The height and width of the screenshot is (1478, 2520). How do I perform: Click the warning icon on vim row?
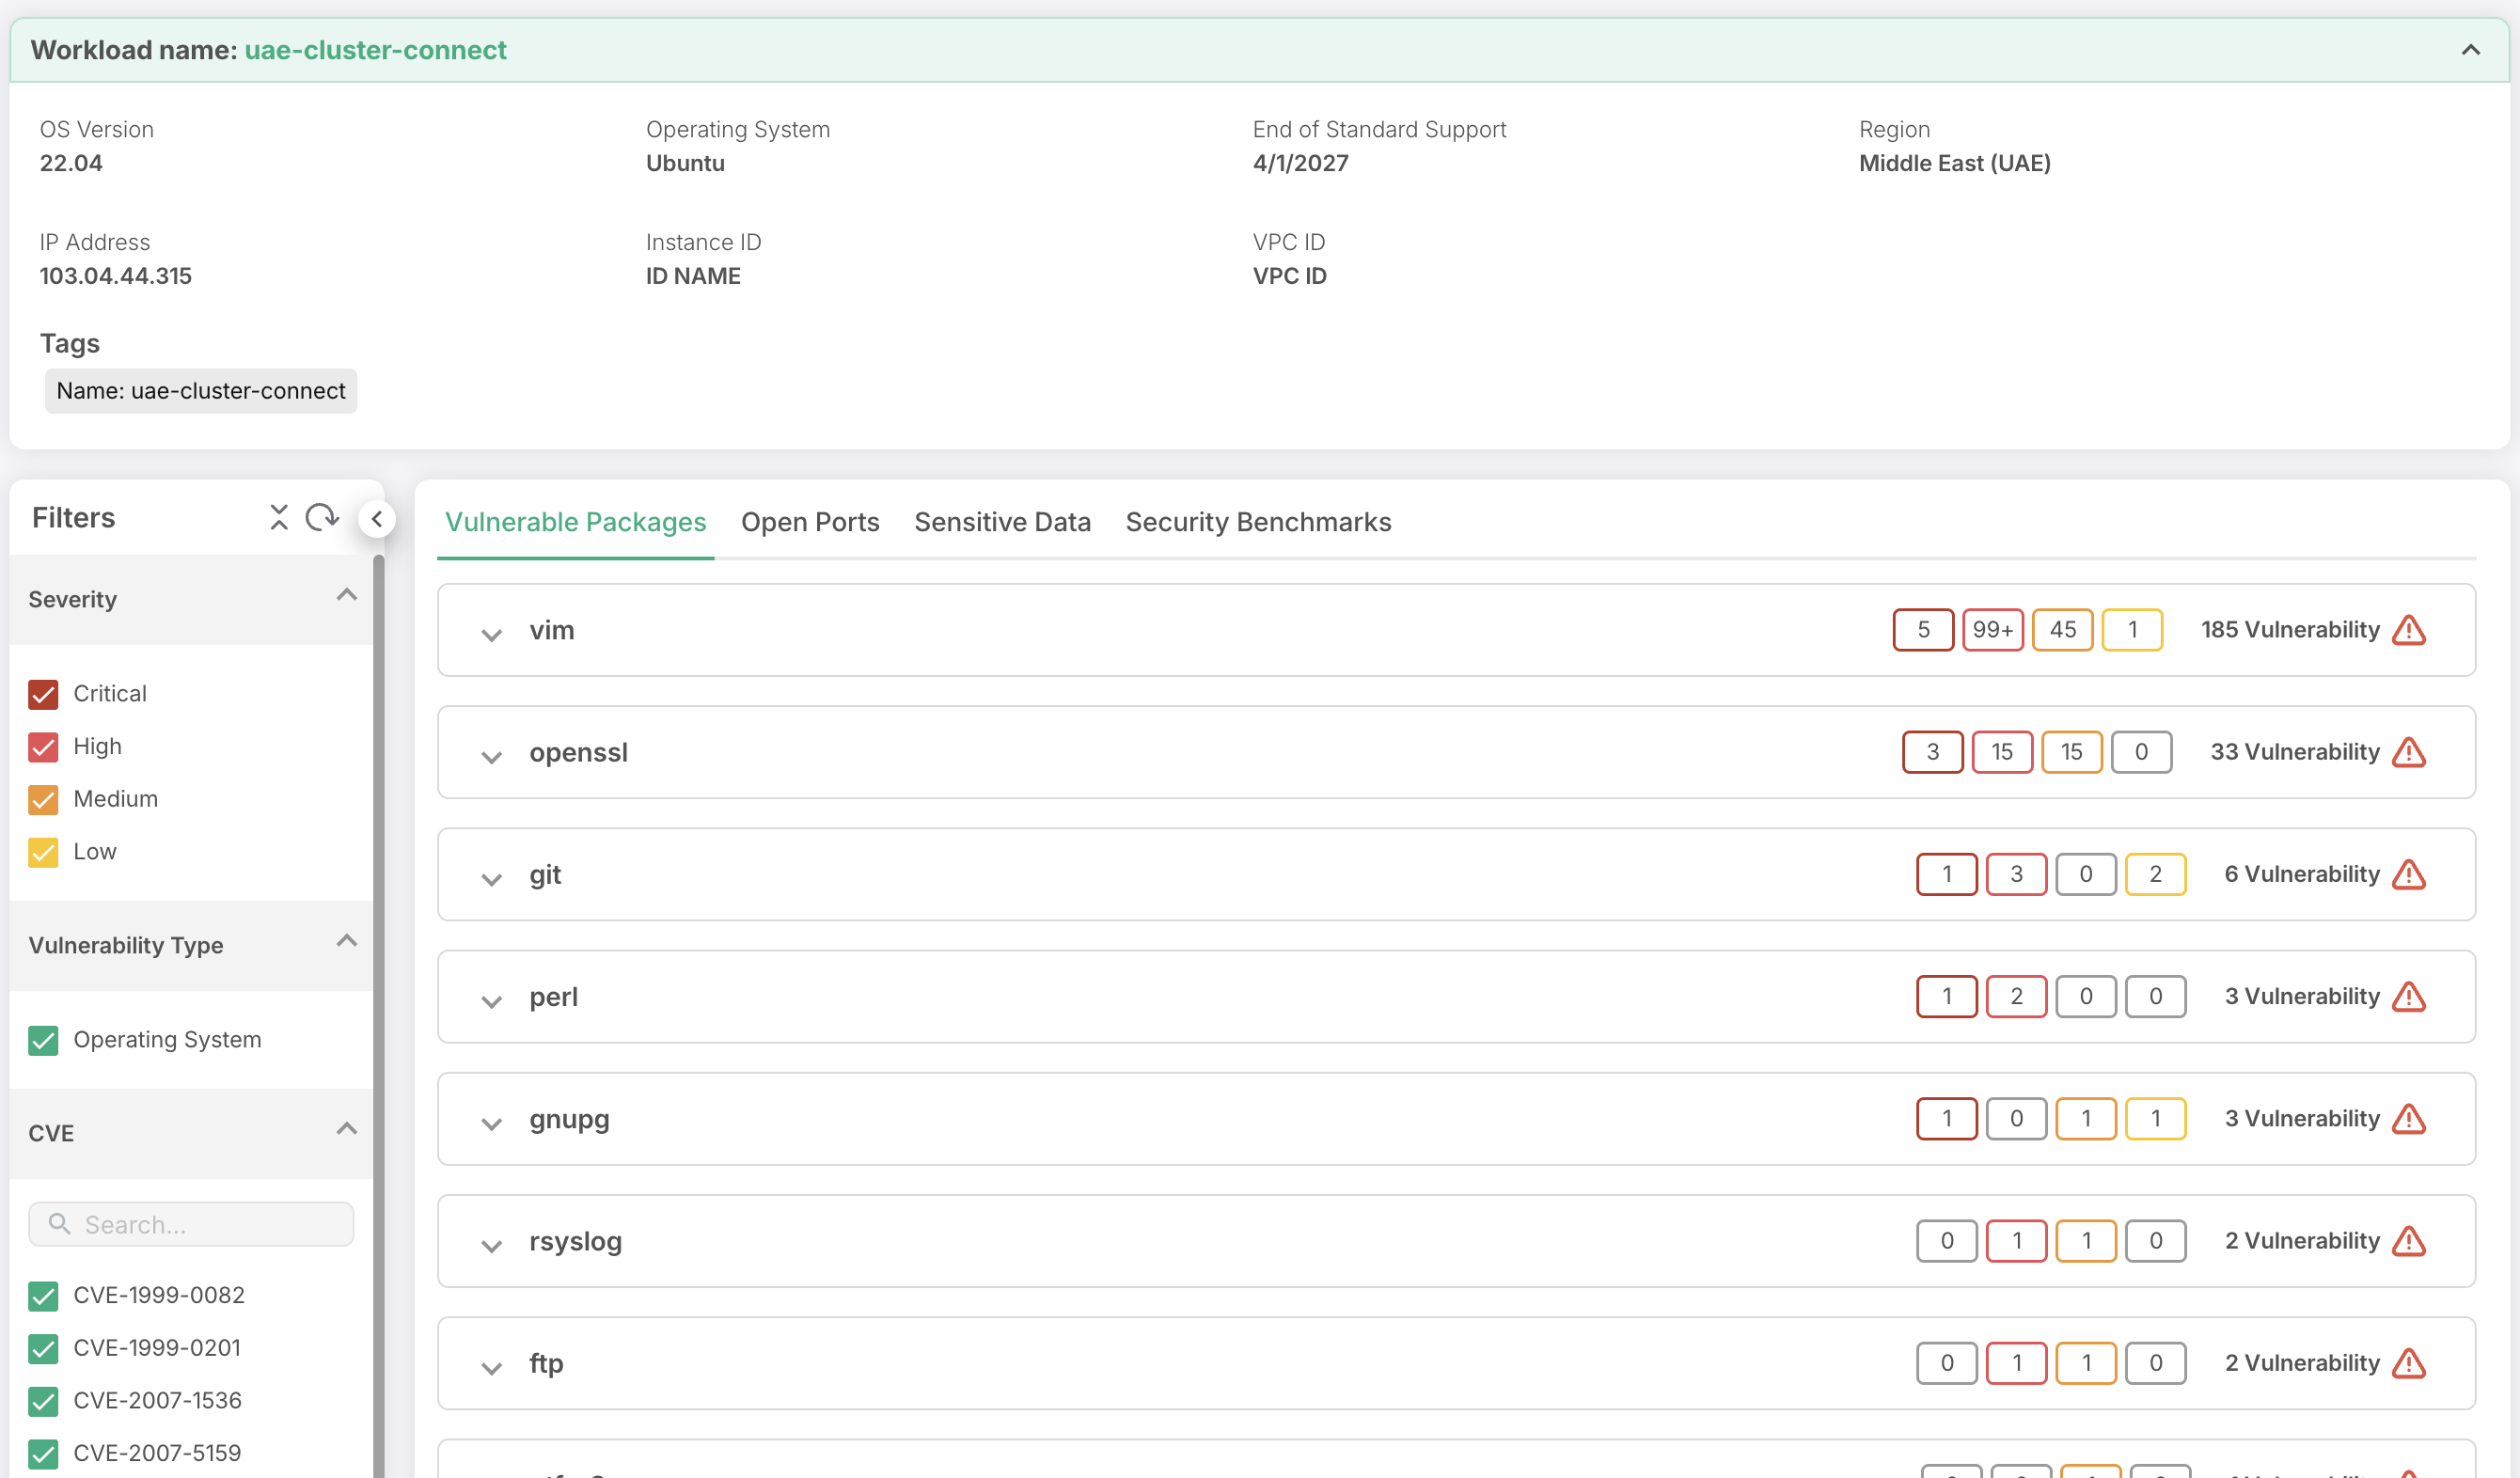click(2409, 630)
